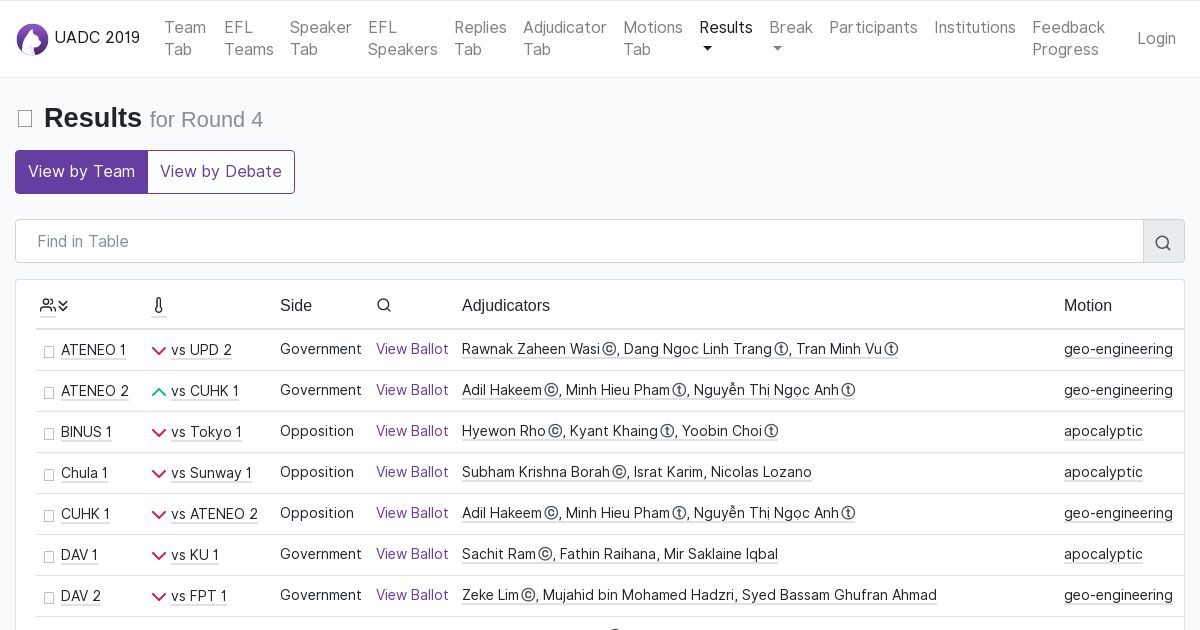Viewport: 1200px width, 630px height.
Task: Click the trainee icon after Yoobin Choi
Action: pos(771,432)
